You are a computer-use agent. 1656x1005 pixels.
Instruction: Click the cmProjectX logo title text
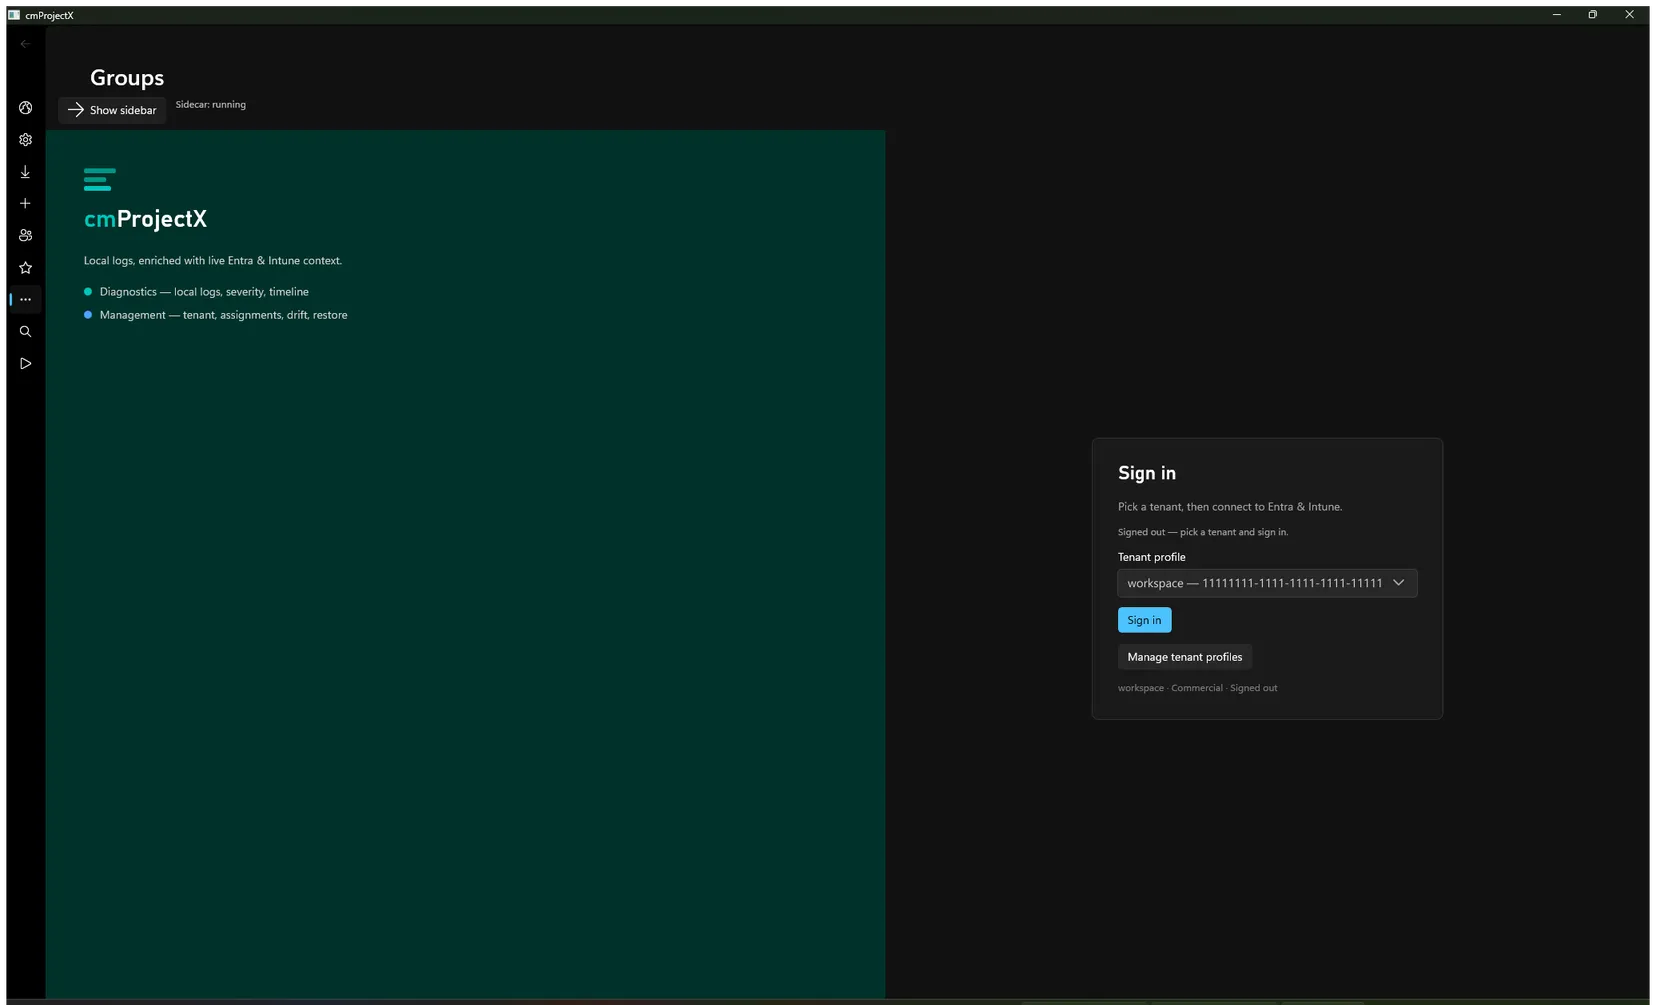(x=145, y=219)
